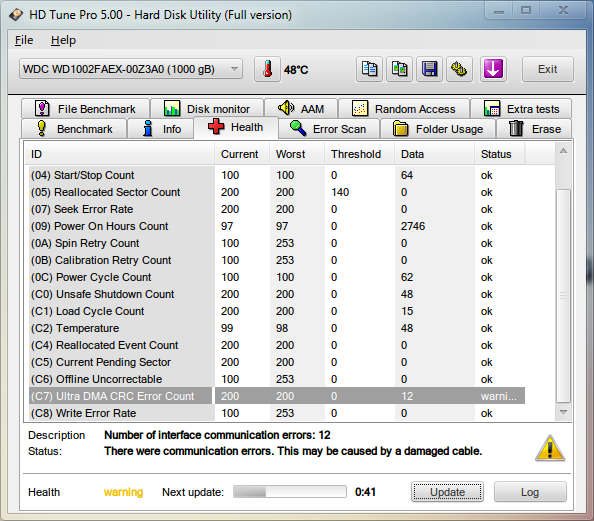Click the purple down-arrow minimize-to-tray icon
594x521 pixels.
pos(493,69)
